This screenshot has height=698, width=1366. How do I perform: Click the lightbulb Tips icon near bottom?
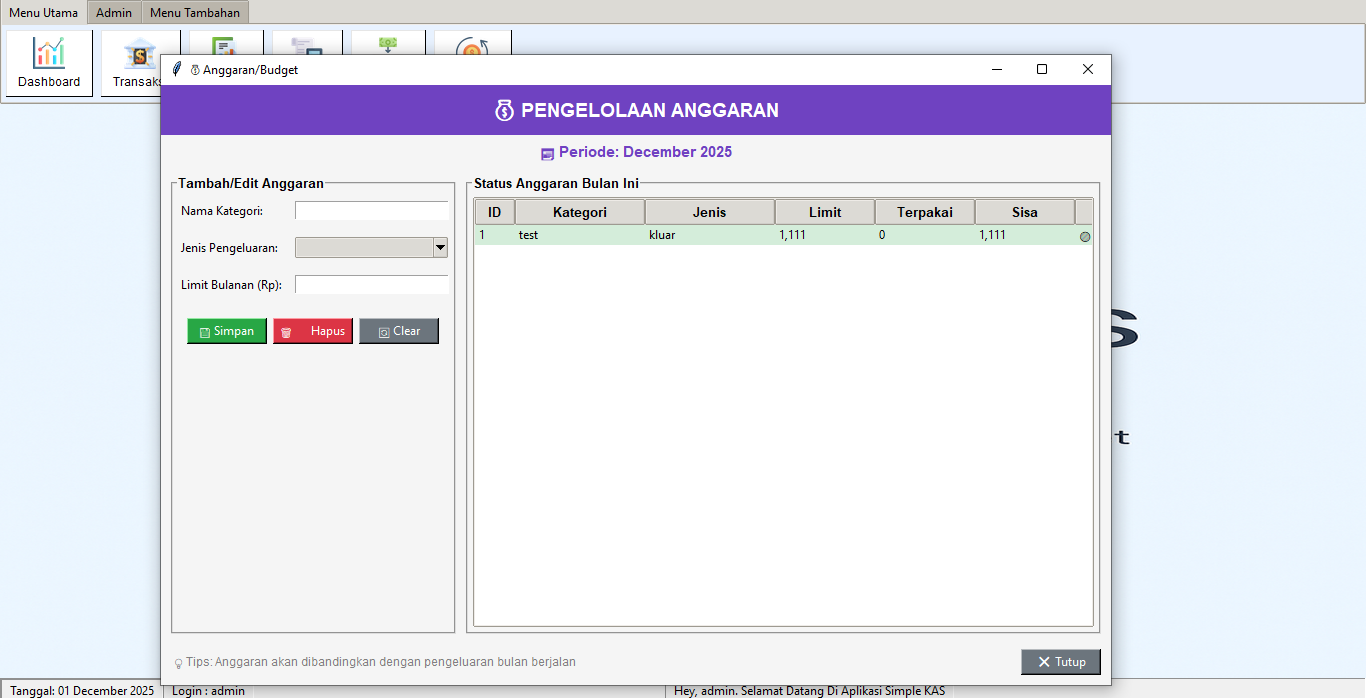[181, 662]
